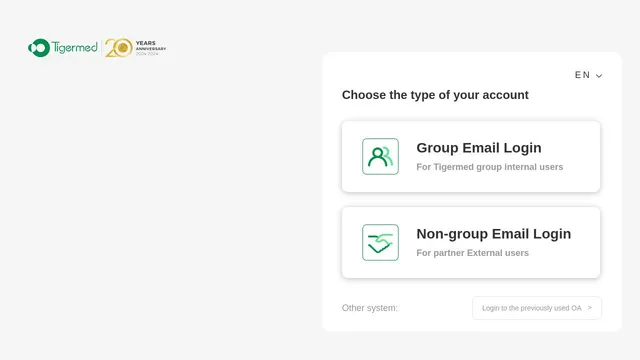Click the 'Other system:' label
The height and width of the screenshot is (360, 640).
[x=369, y=308]
